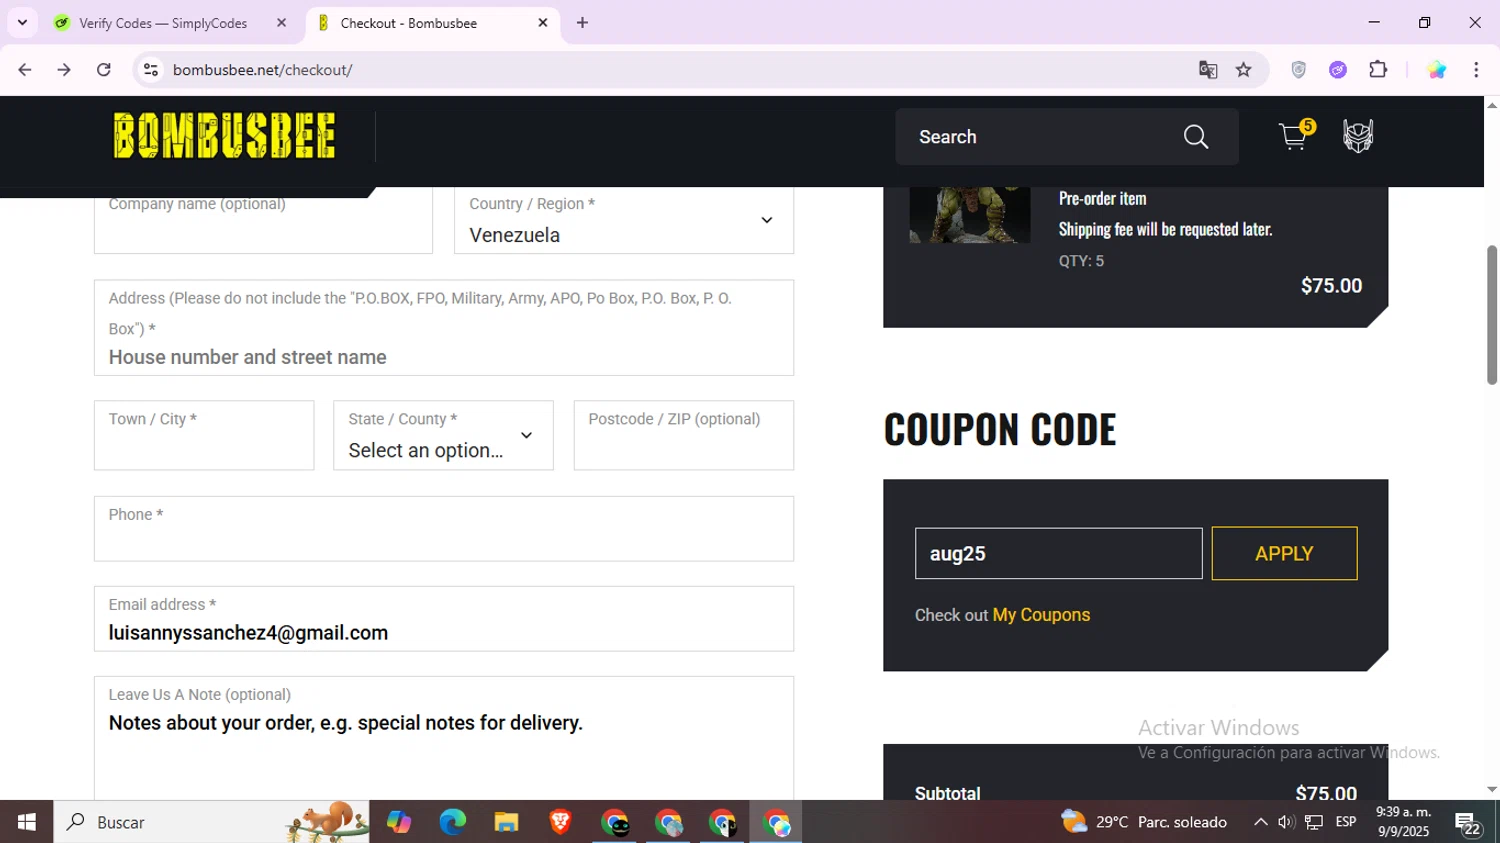Click the Subtotal label

947,793
